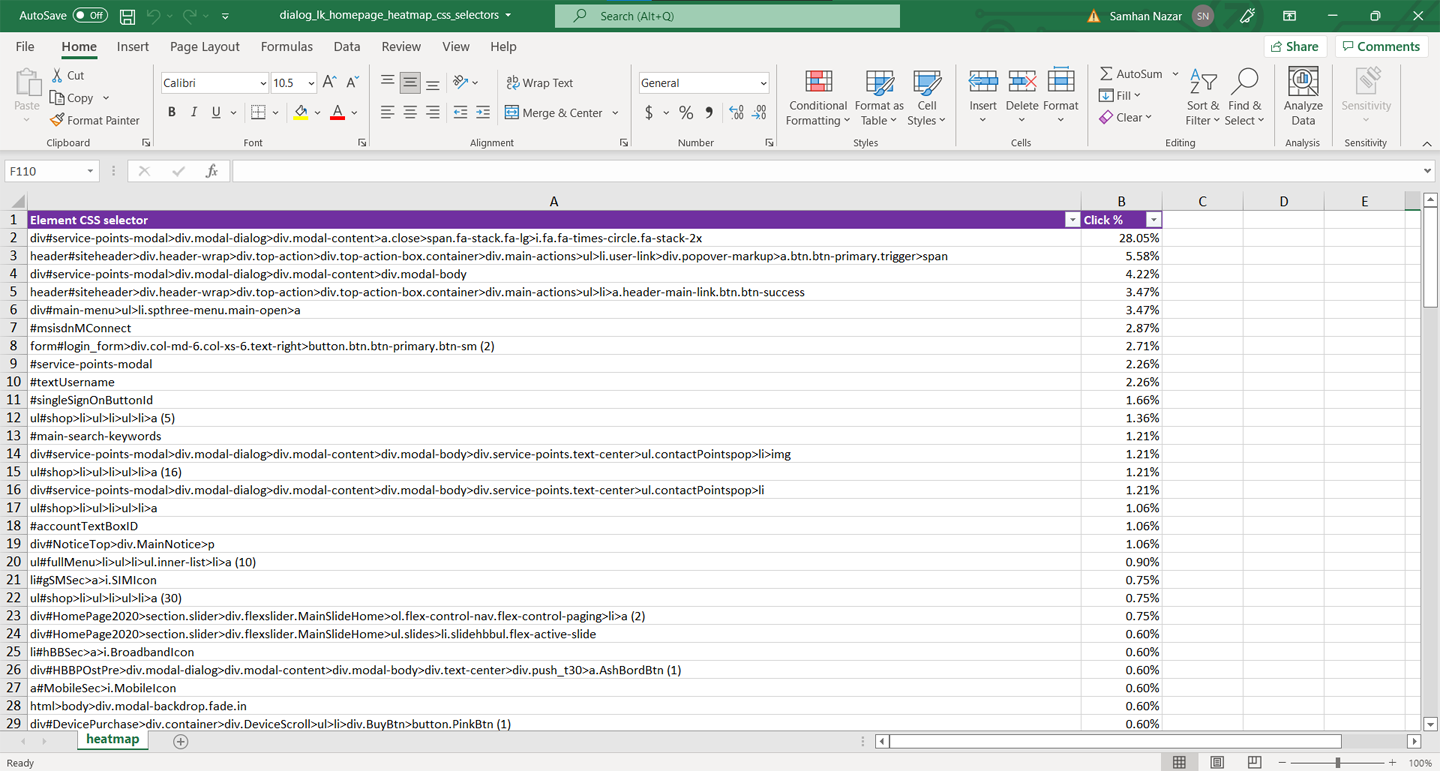Image resolution: width=1440 pixels, height=771 pixels.
Task: Open Sort & Filter options
Action: point(1203,98)
